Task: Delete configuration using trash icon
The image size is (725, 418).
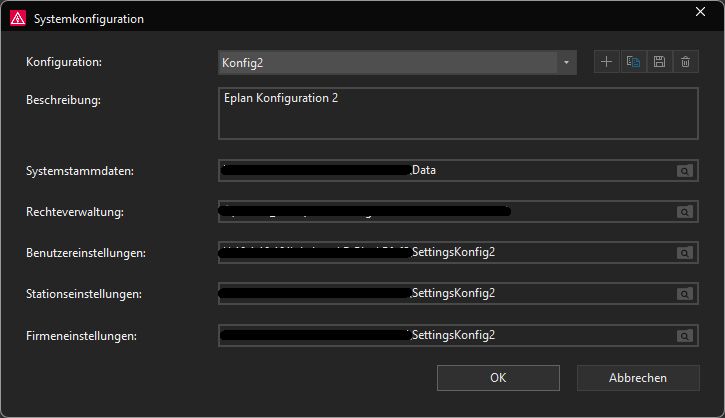Action: point(685,62)
